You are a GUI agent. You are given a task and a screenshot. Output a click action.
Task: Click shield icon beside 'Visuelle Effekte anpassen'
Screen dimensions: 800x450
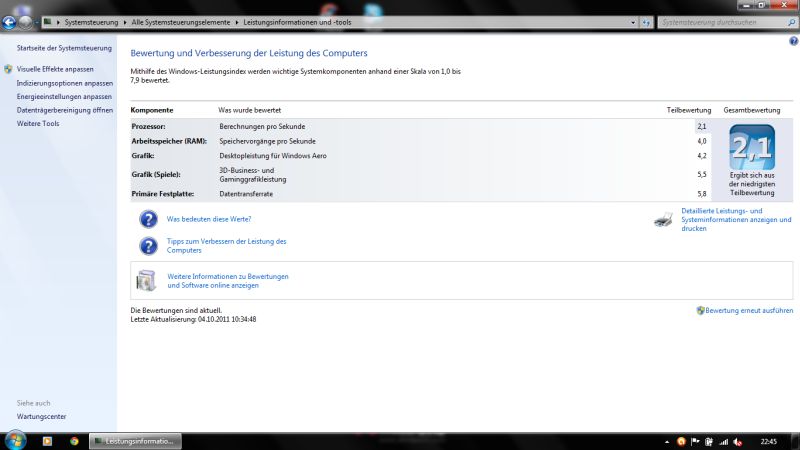click(8, 69)
